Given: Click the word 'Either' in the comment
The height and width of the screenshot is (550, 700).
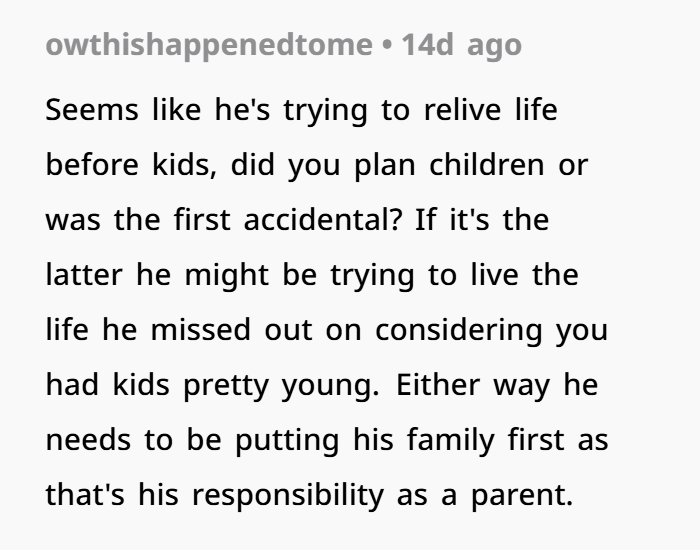Looking at the screenshot, I should pos(438,385).
